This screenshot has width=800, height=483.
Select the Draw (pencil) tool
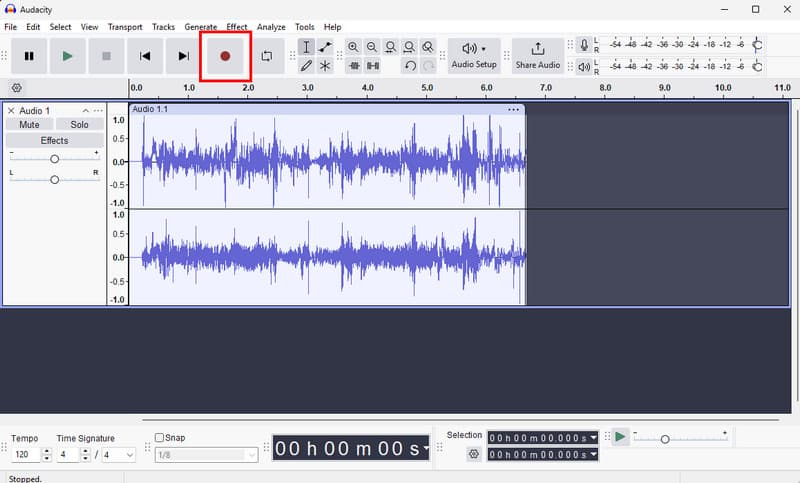tap(306, 66)
